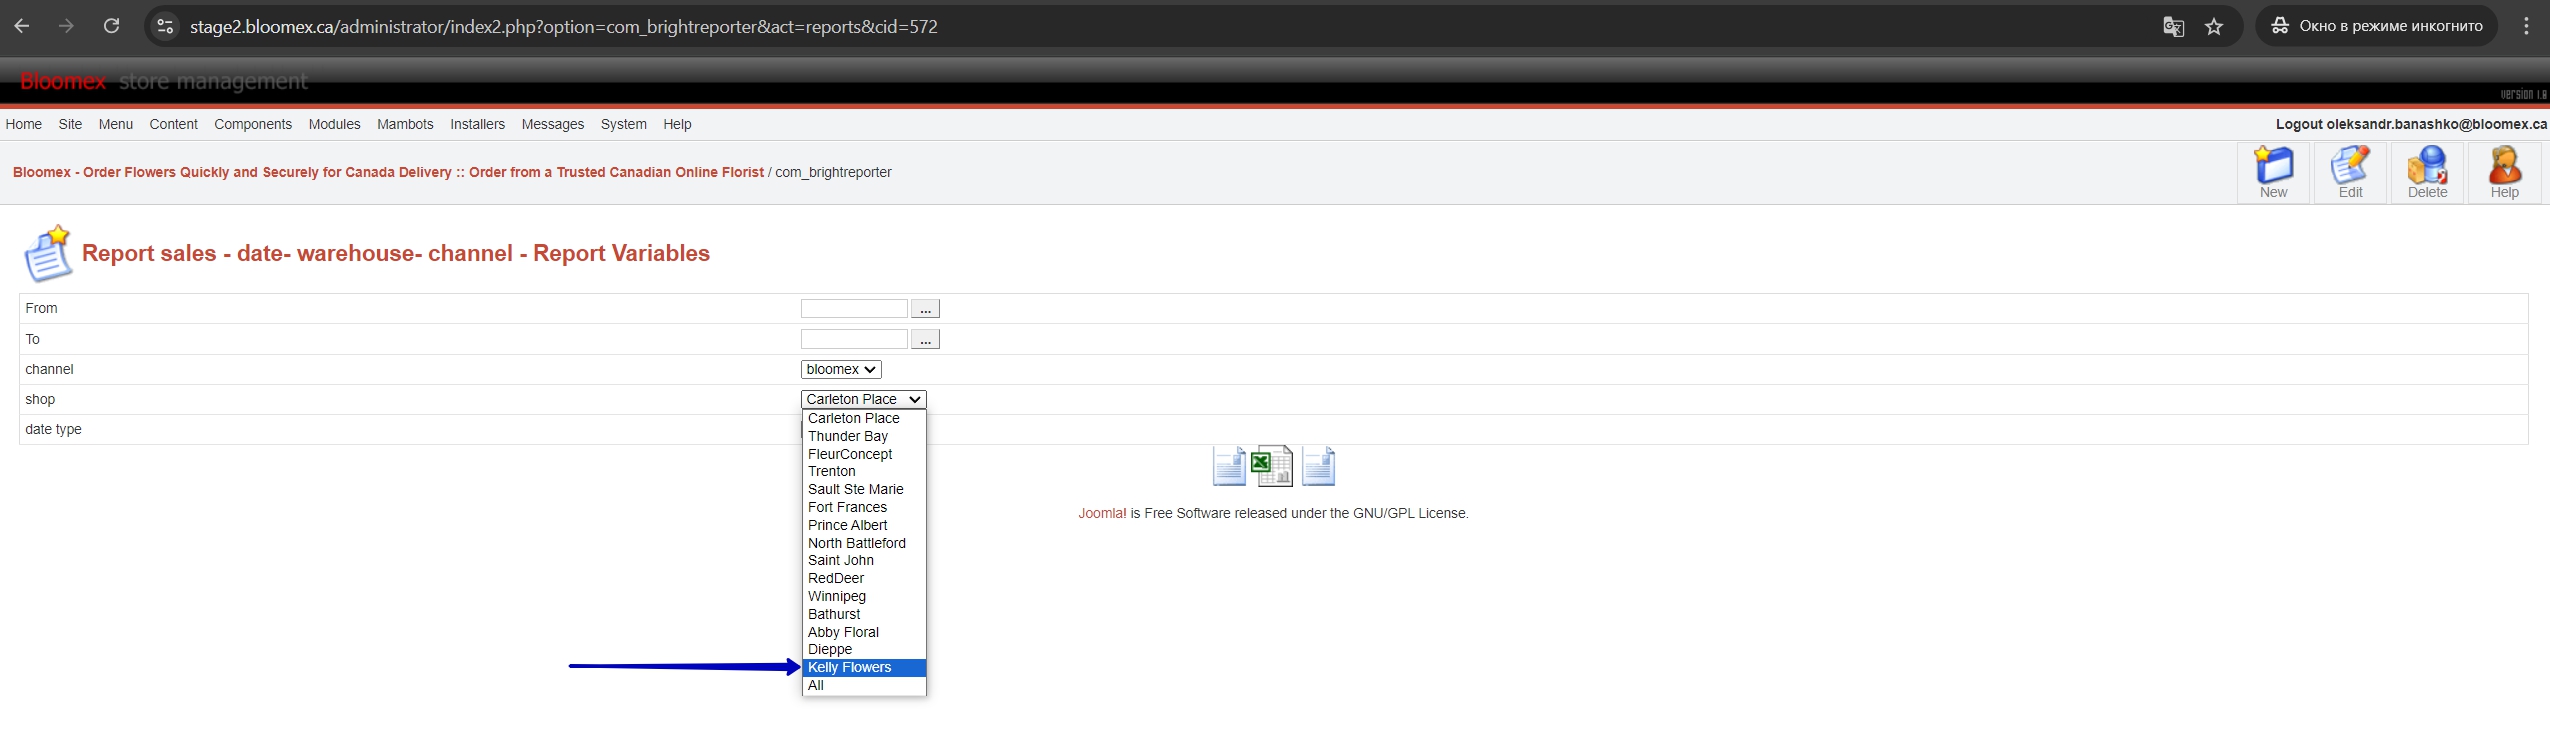The image size is (2550, 745).
Task: Pick Prince Albert from the shop list
Action: 864,525
